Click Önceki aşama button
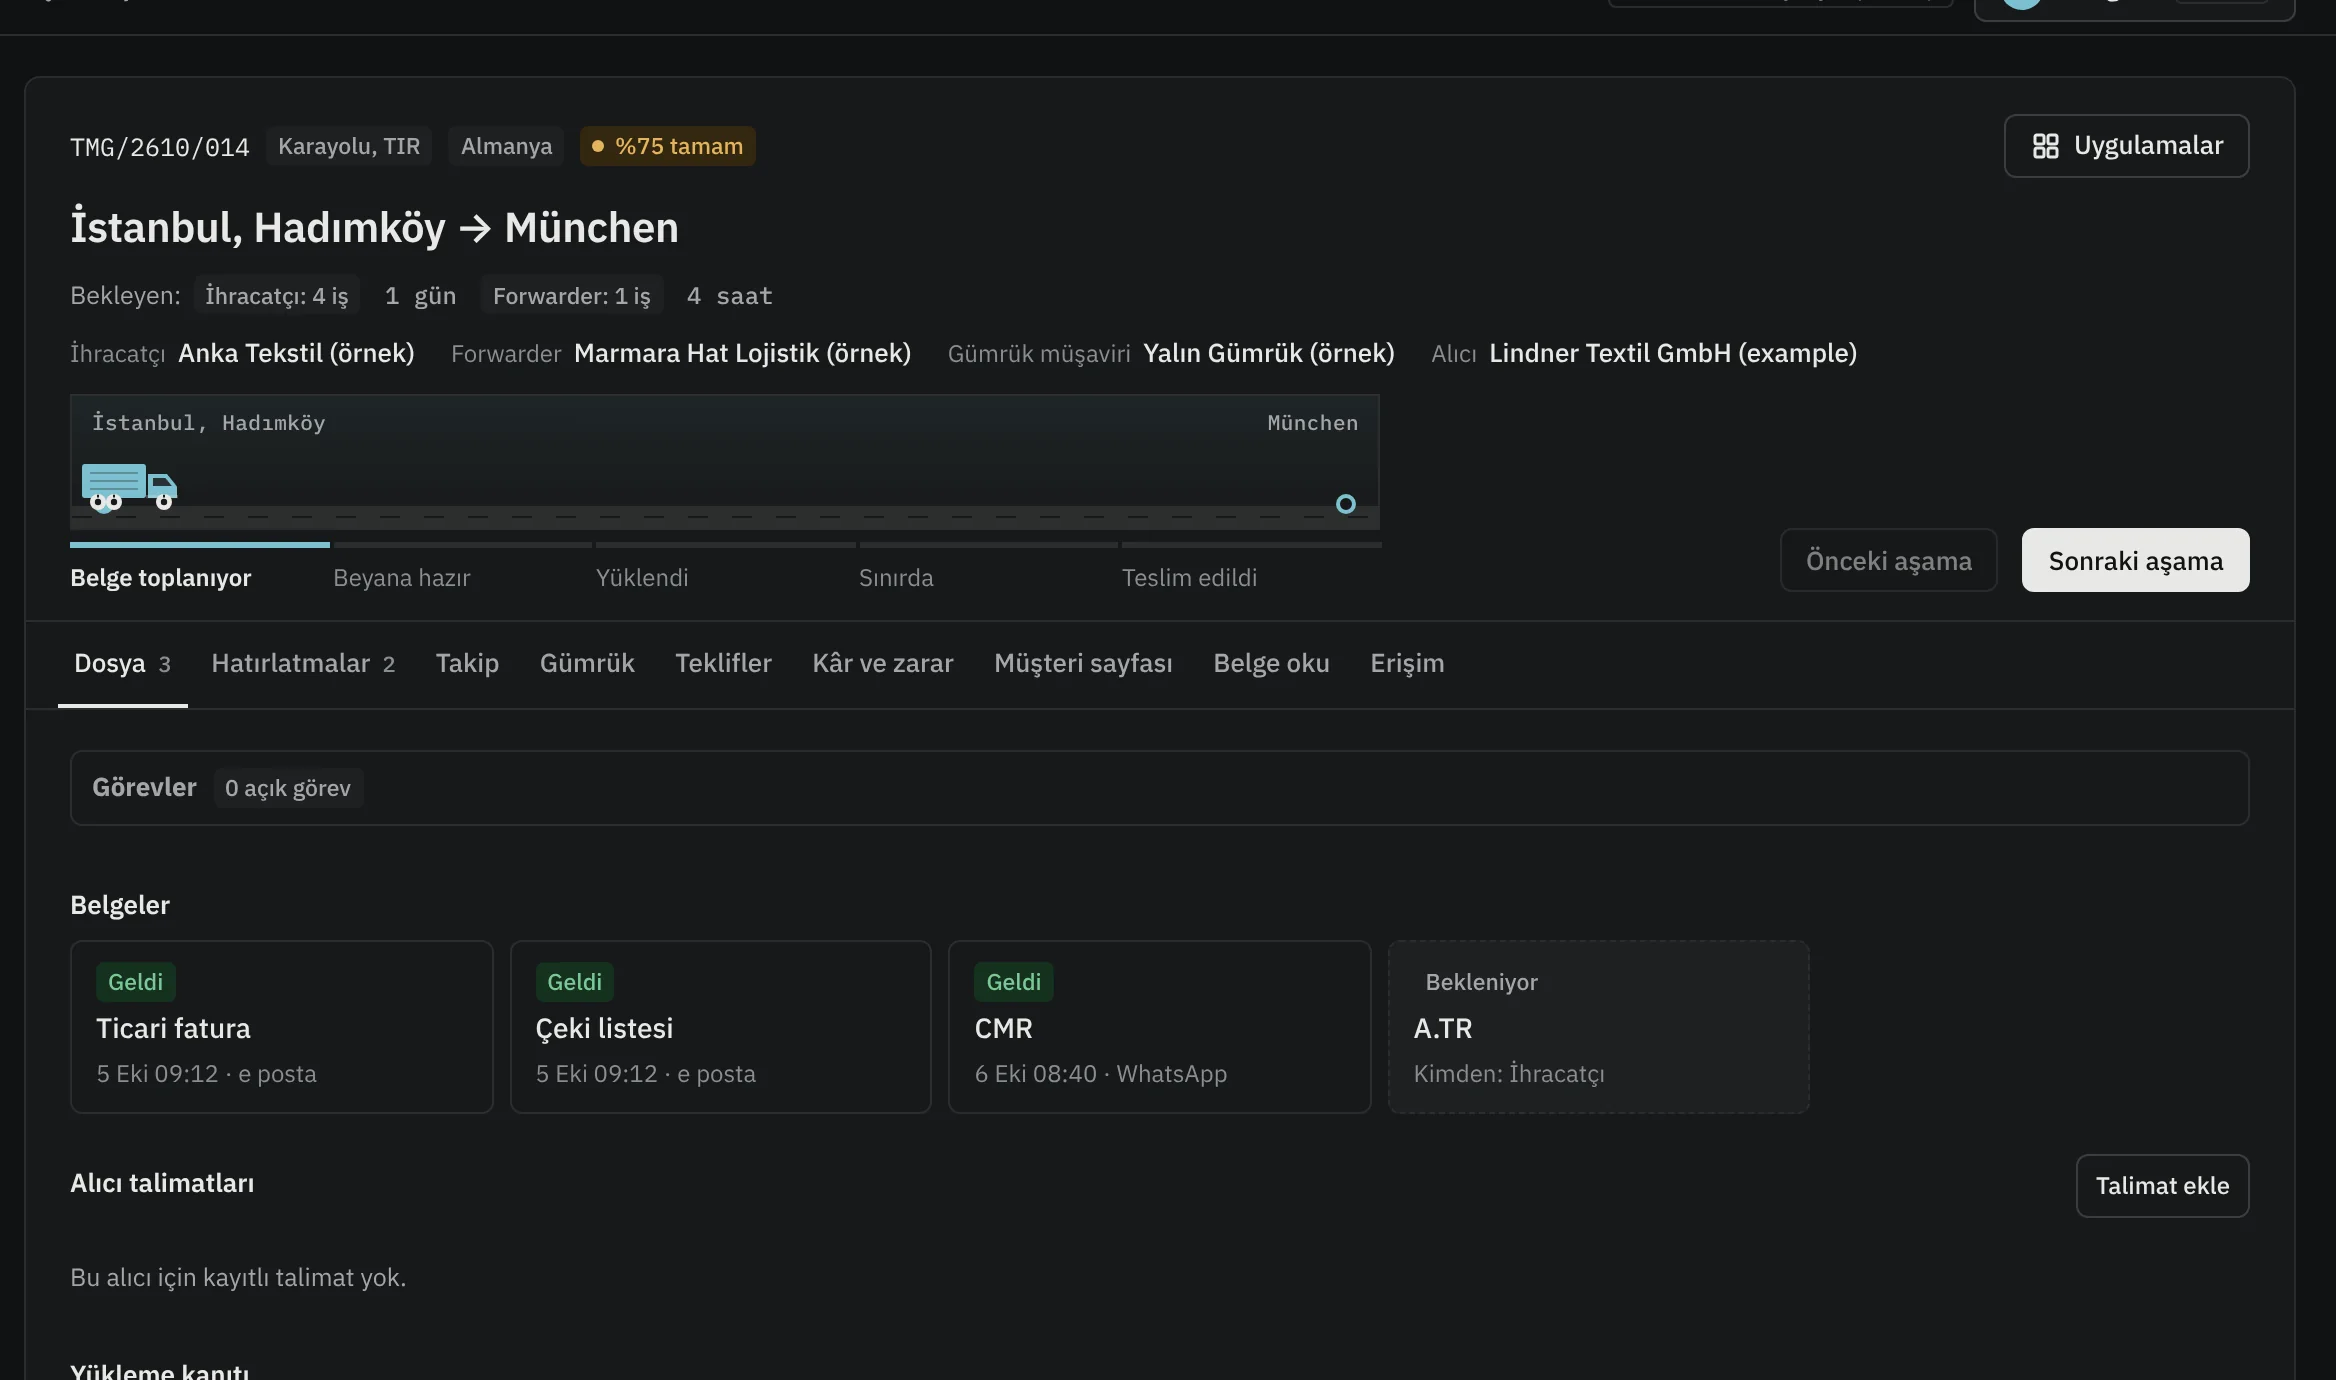The width and height of the screenshot is (2336, 1380). click(1888, 560)
